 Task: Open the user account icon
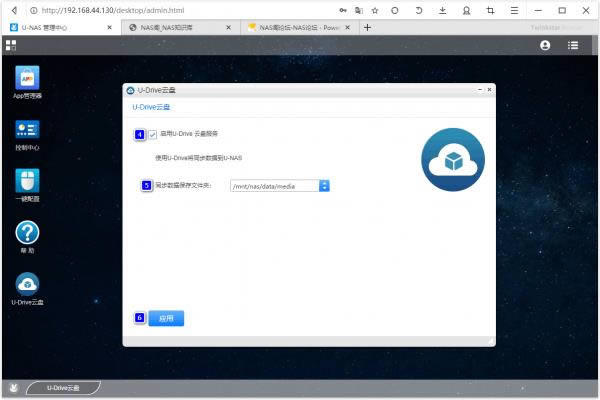[545, 45]
